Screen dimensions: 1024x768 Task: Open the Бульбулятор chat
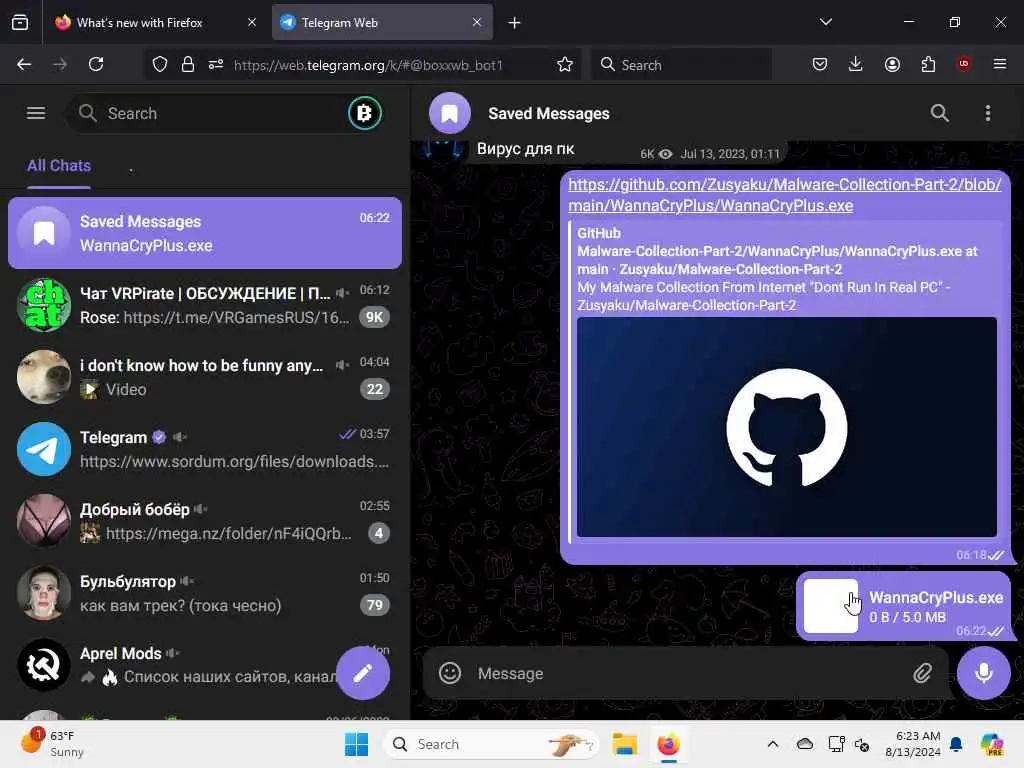pyautogui.click(x=204, y=592)
